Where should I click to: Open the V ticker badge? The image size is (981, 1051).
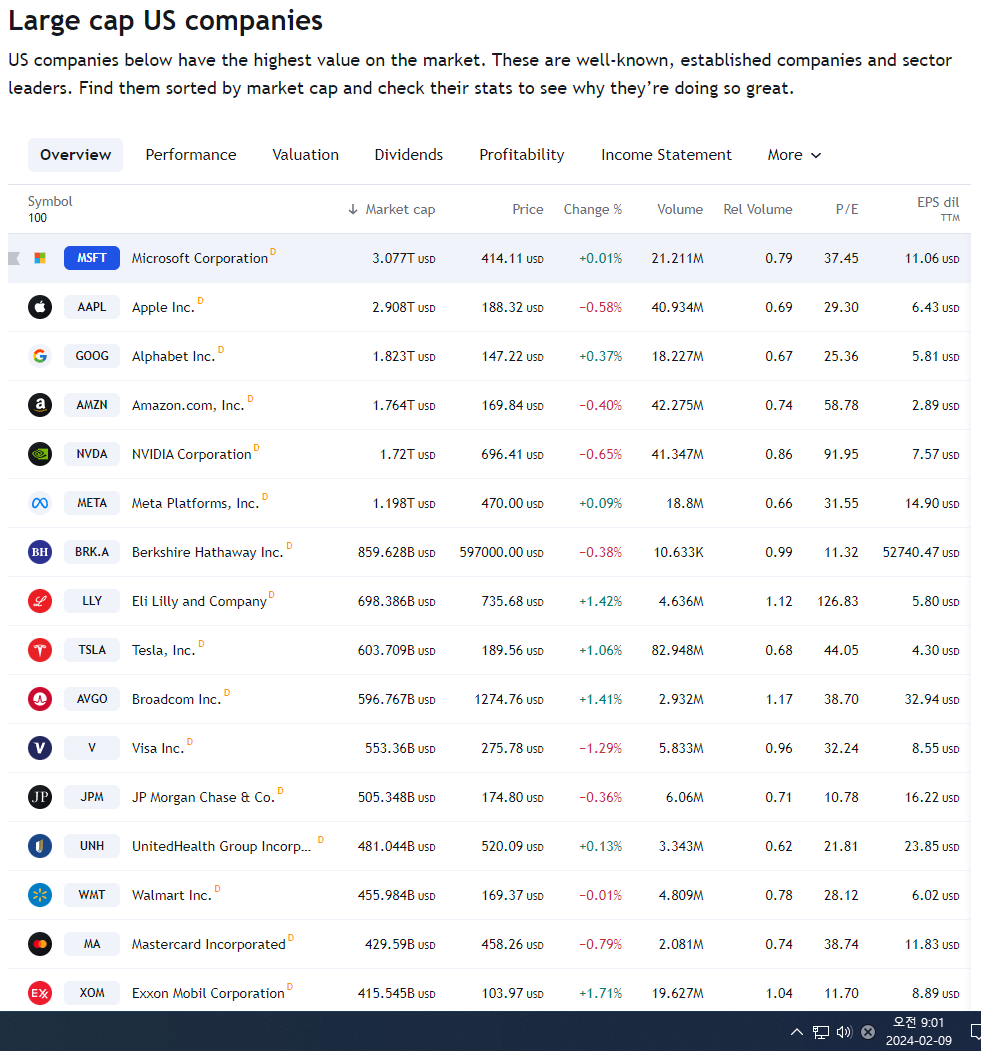click(x=92, y=747)
